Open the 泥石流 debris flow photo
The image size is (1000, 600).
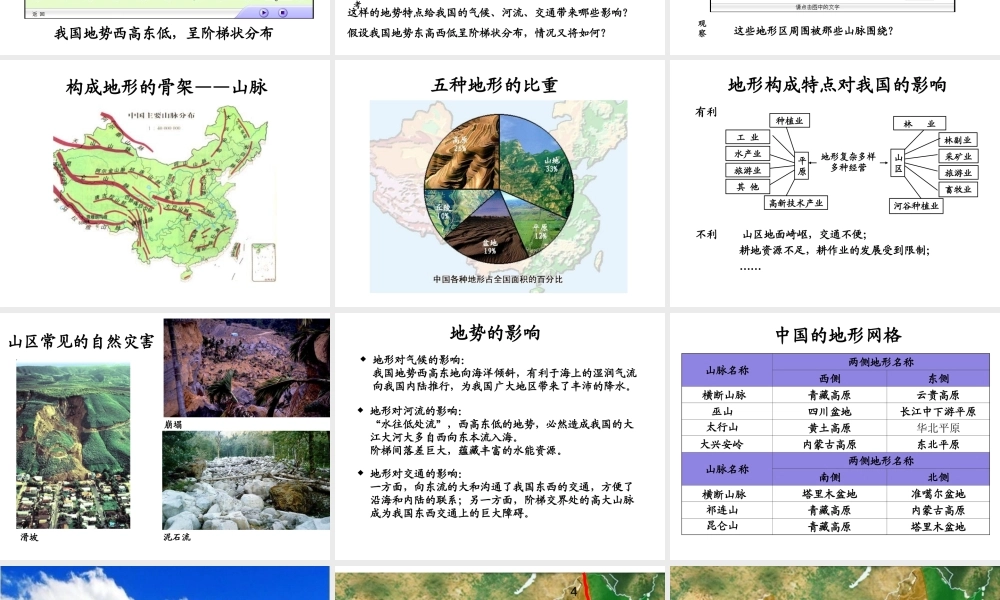(246, 480)
